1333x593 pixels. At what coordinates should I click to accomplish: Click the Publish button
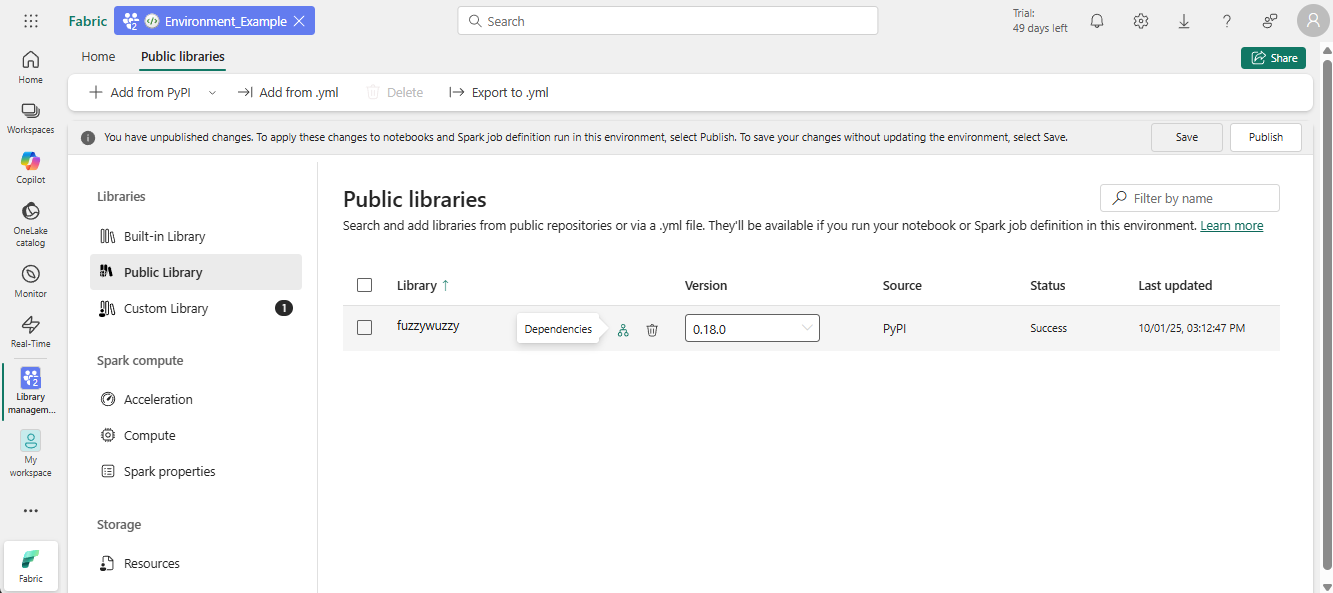(x=1265, y=137)
